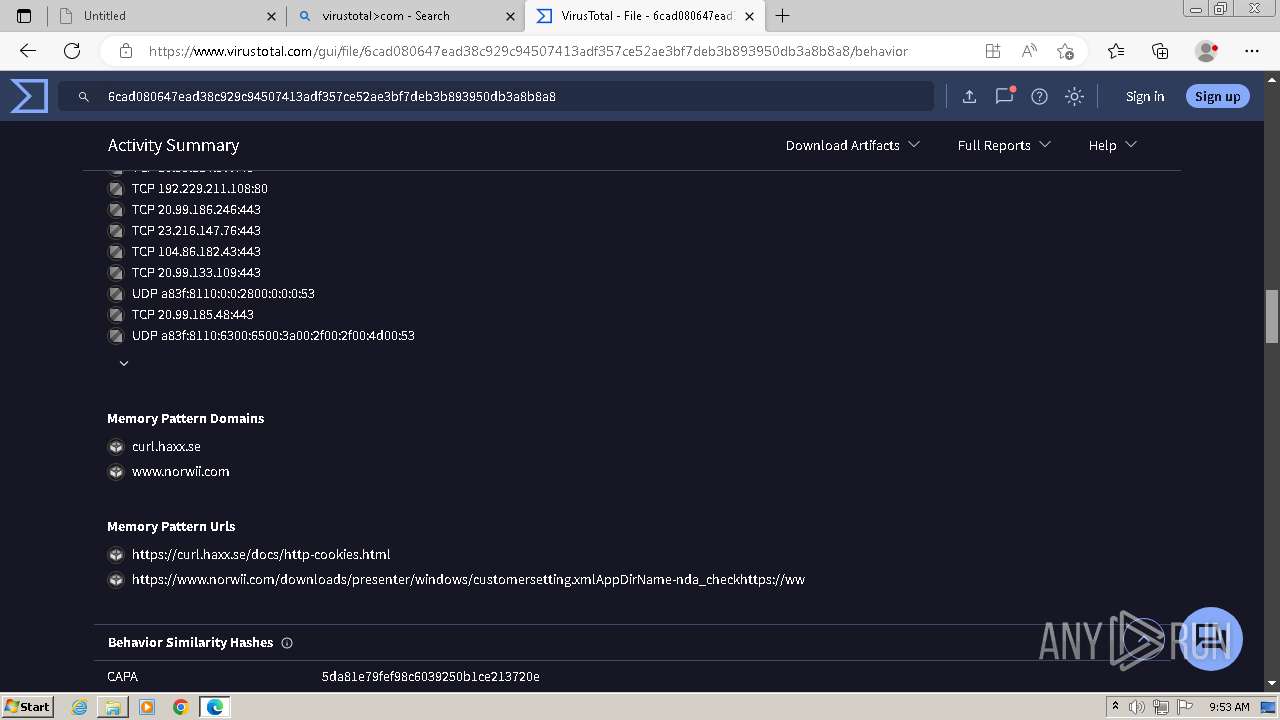Click the www.norwii.com domain text
The image size is (1280, 720).
(x=181, y=471)
